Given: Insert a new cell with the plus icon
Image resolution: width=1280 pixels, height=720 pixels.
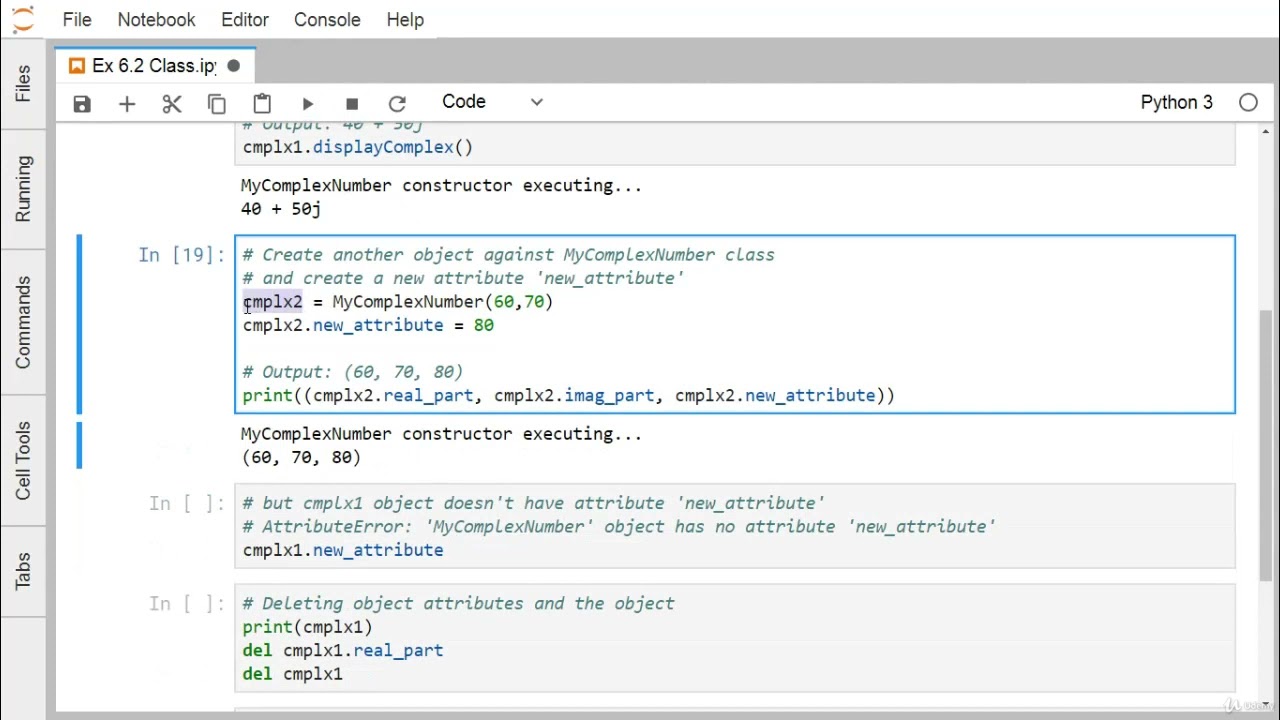Looking at the screenshot, I should [127, 104].
